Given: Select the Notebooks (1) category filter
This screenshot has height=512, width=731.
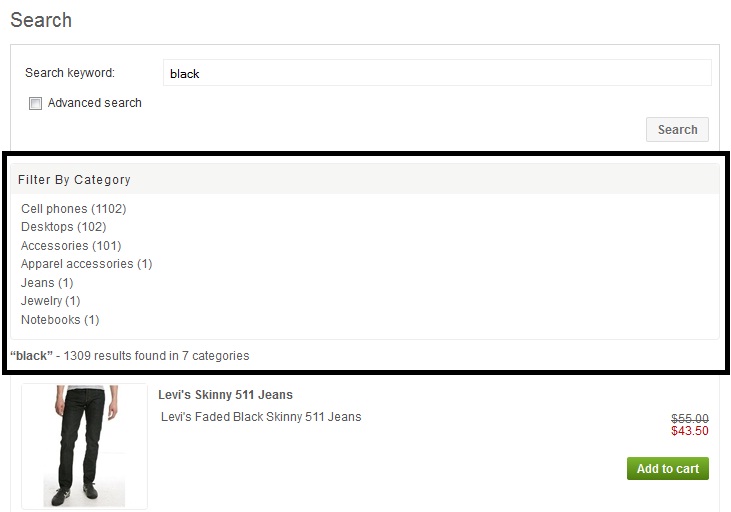Looking at the screenshot, I should [x=60, y=320].
